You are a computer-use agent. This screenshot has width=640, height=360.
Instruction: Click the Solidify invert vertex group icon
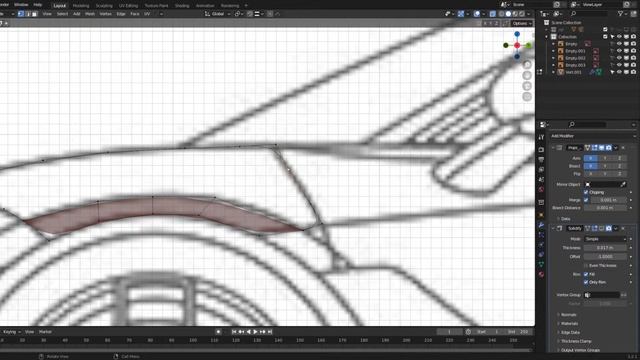(624, 295)
